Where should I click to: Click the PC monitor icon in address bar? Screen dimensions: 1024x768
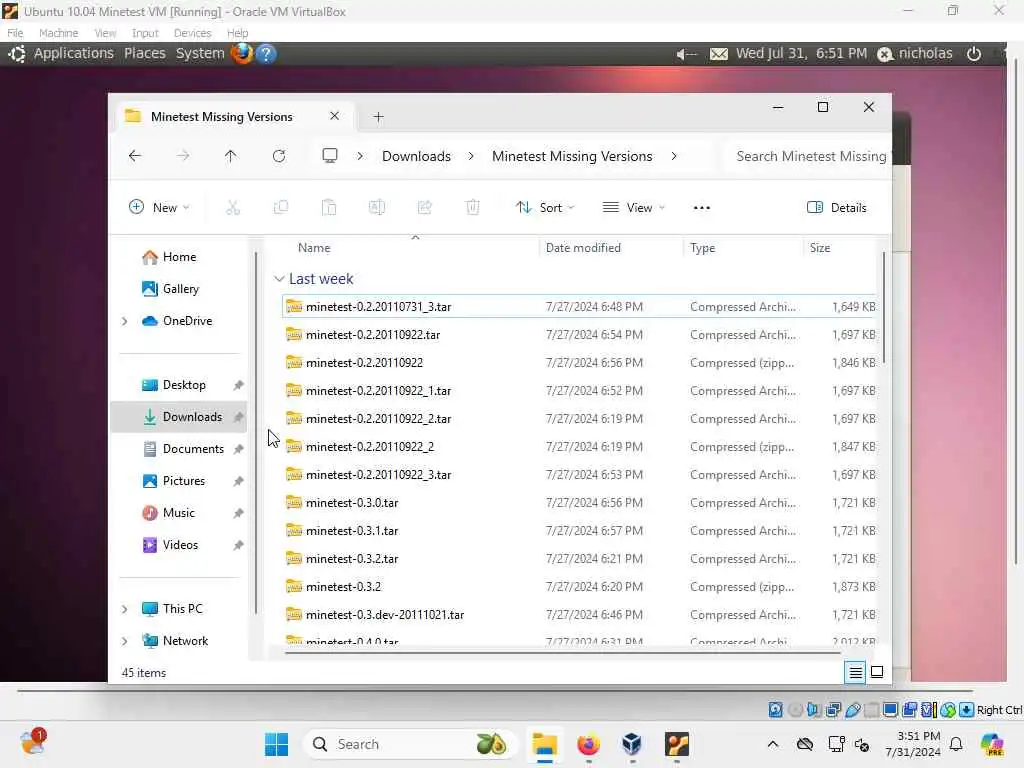(x=330, y=155)
